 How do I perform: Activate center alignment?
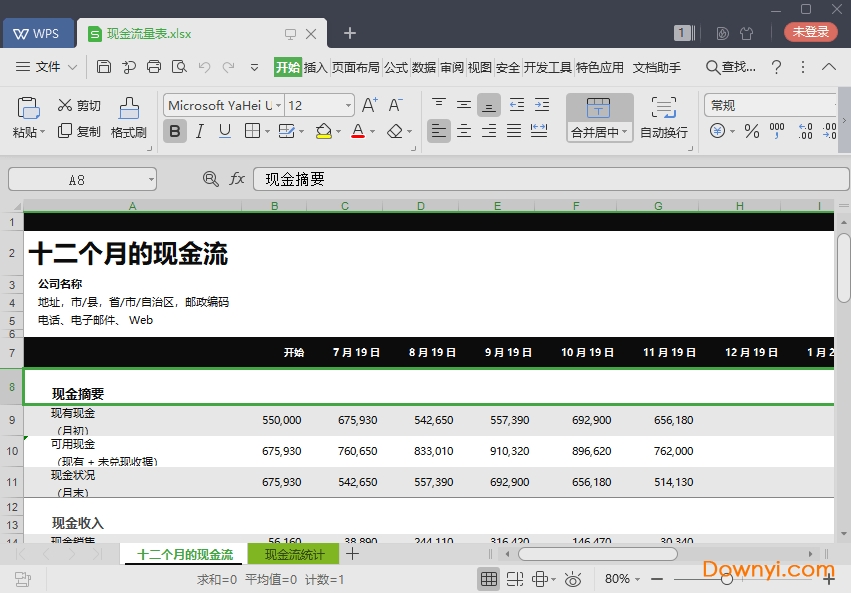(x=463, y=131)
